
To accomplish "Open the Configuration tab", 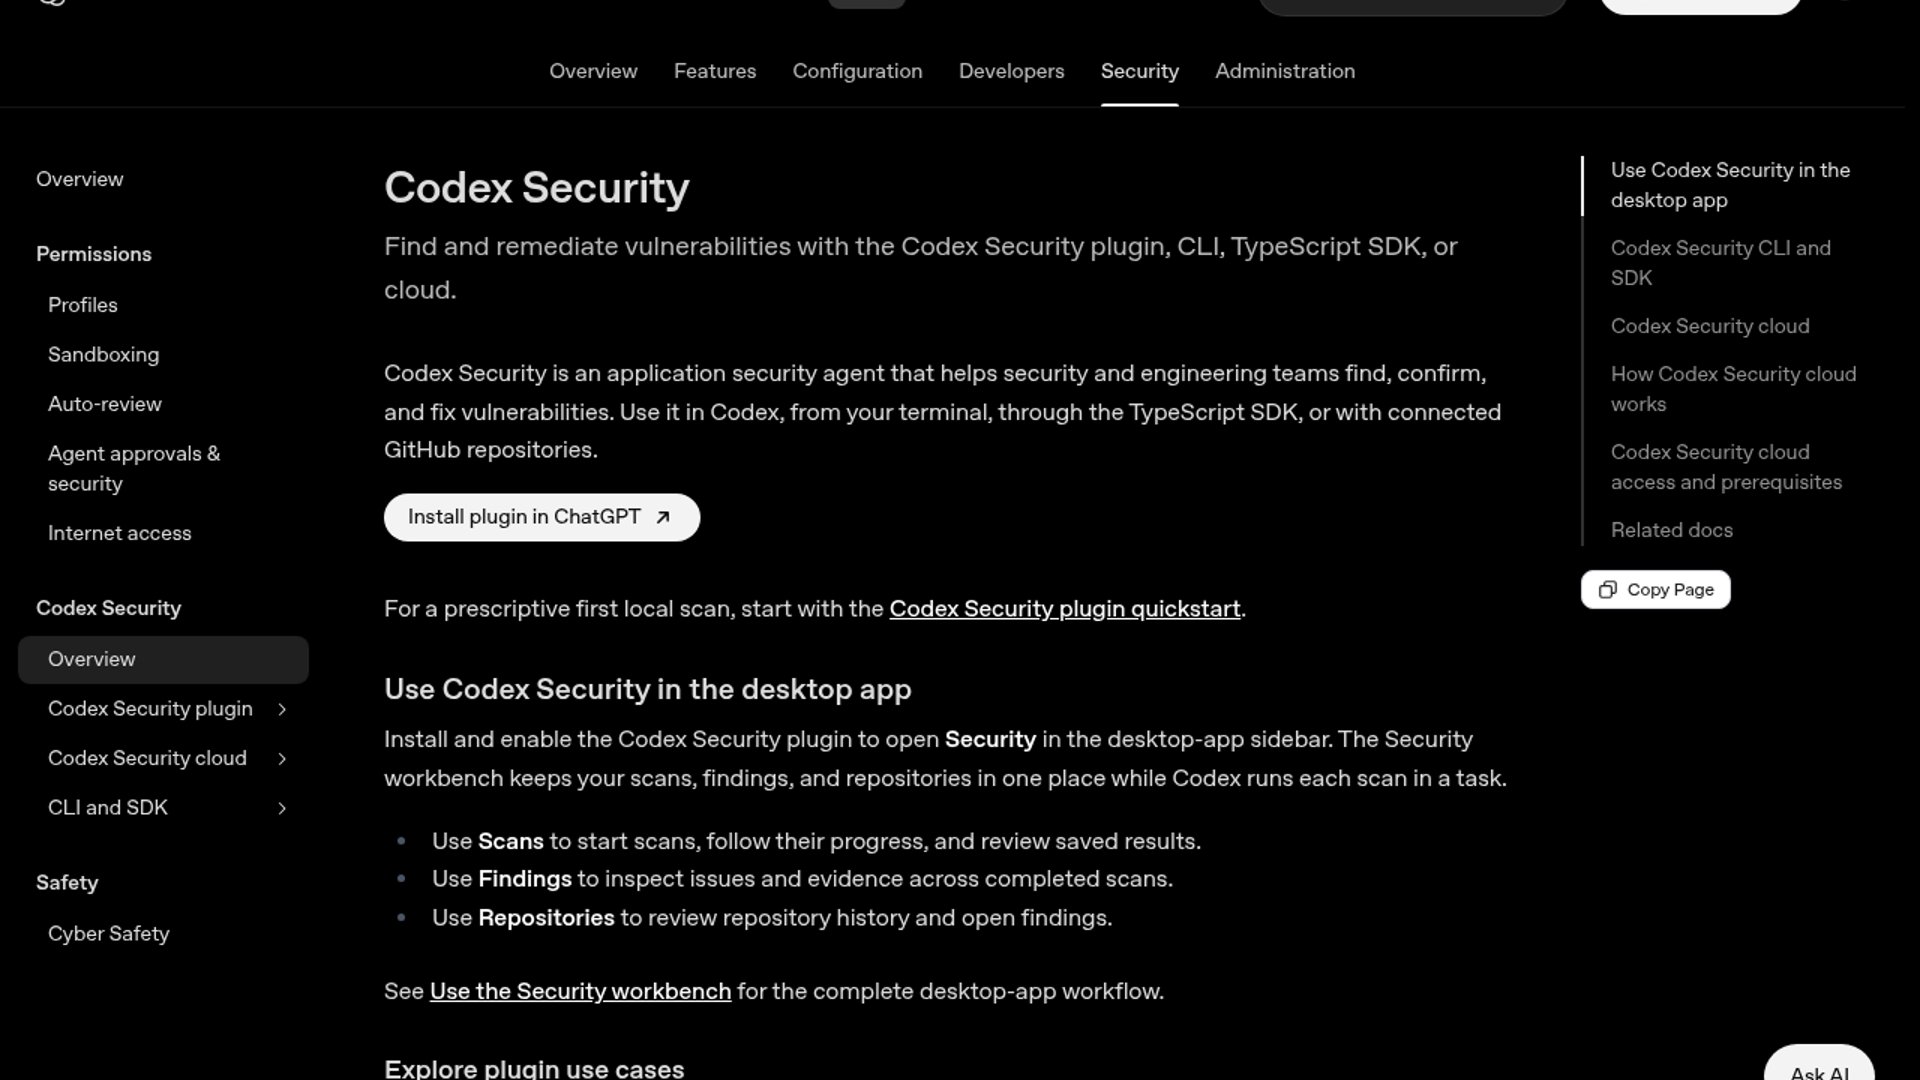I will [857, 71].
